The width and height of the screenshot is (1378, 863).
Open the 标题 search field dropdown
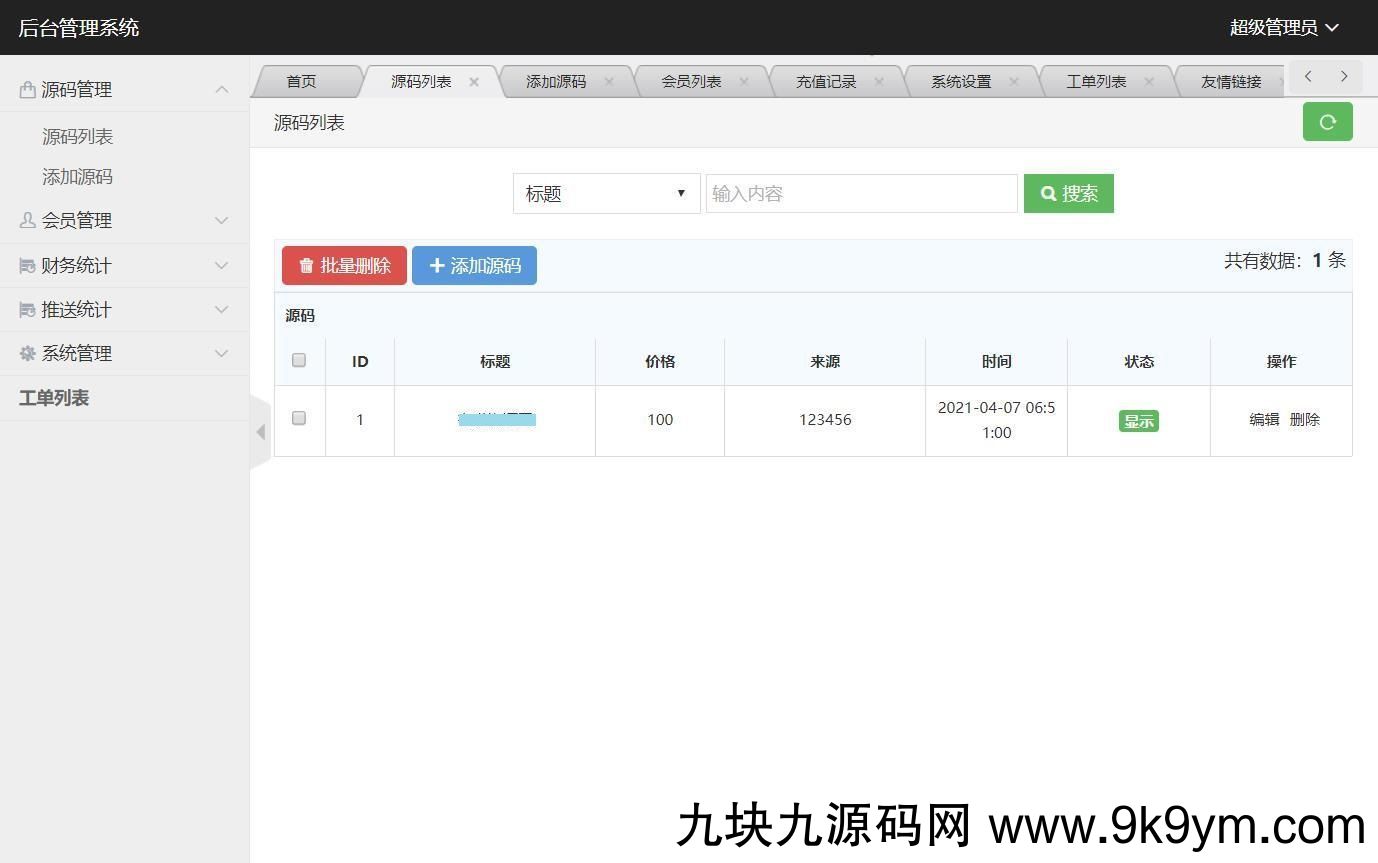[606, 194]
